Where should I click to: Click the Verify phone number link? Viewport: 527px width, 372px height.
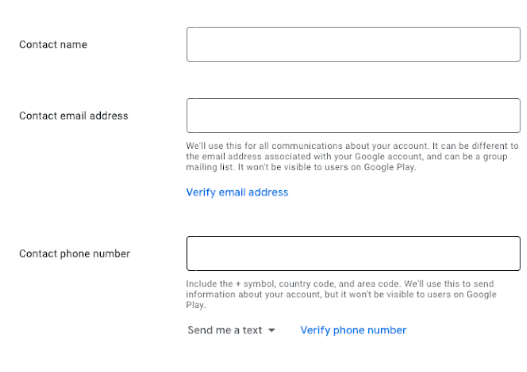pos(353,330)
